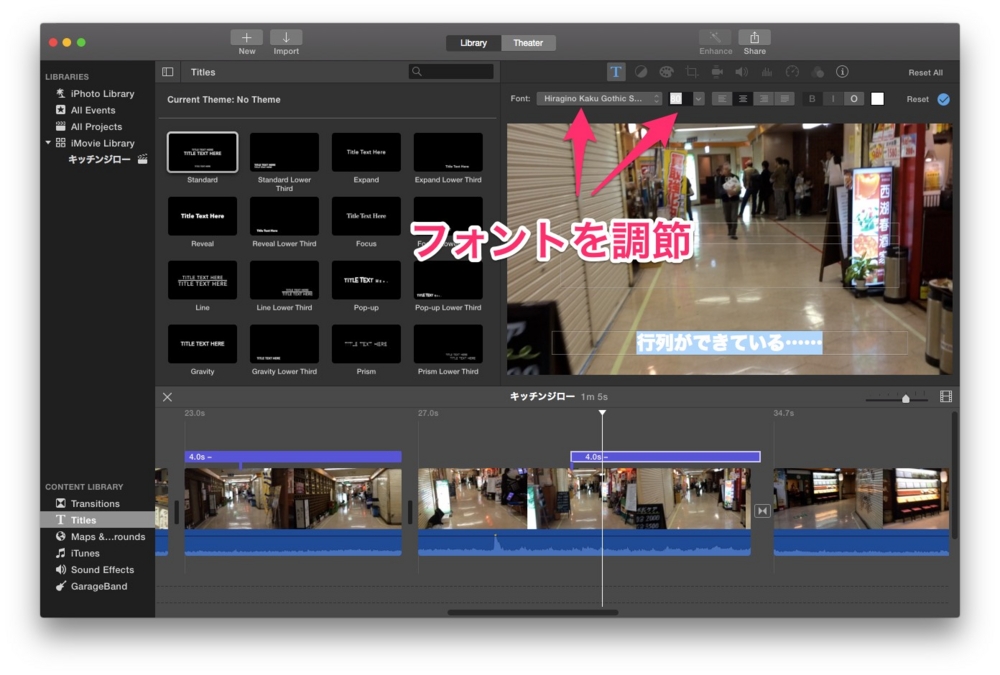Viewport: 1000px width, 675px height.
Task: Apply title changes with blue checkmark
Action: point(944,99)
